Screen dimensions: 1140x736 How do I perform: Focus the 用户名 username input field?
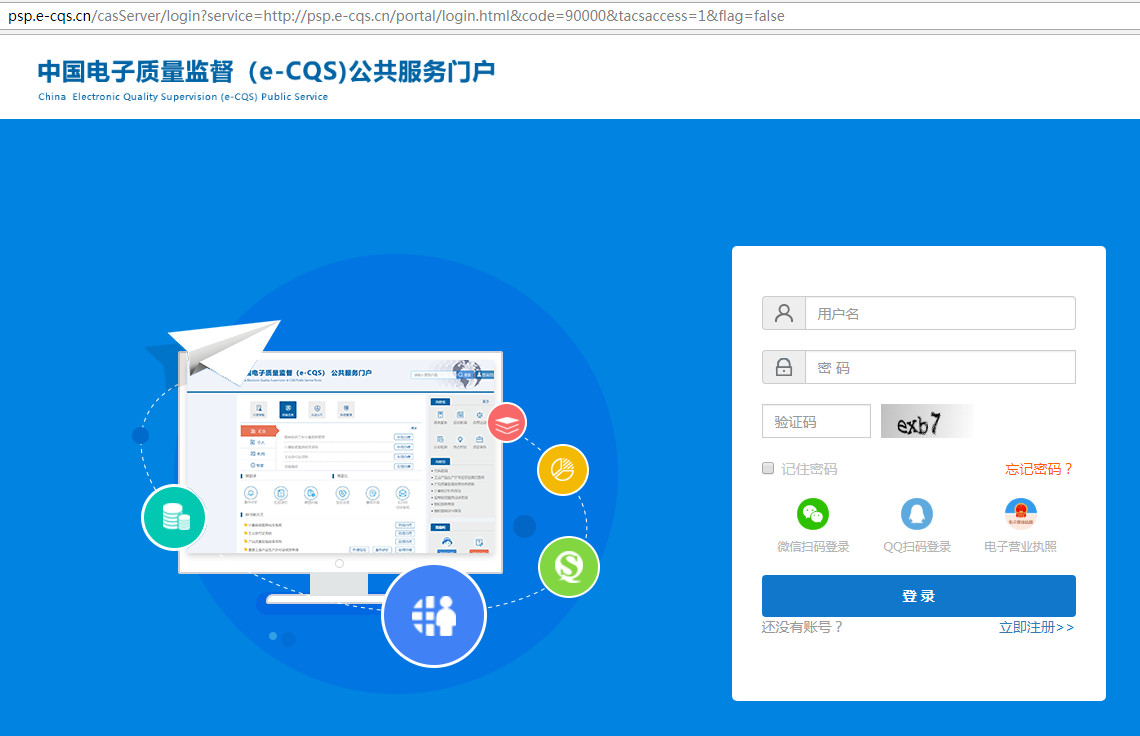click(940, 313)
